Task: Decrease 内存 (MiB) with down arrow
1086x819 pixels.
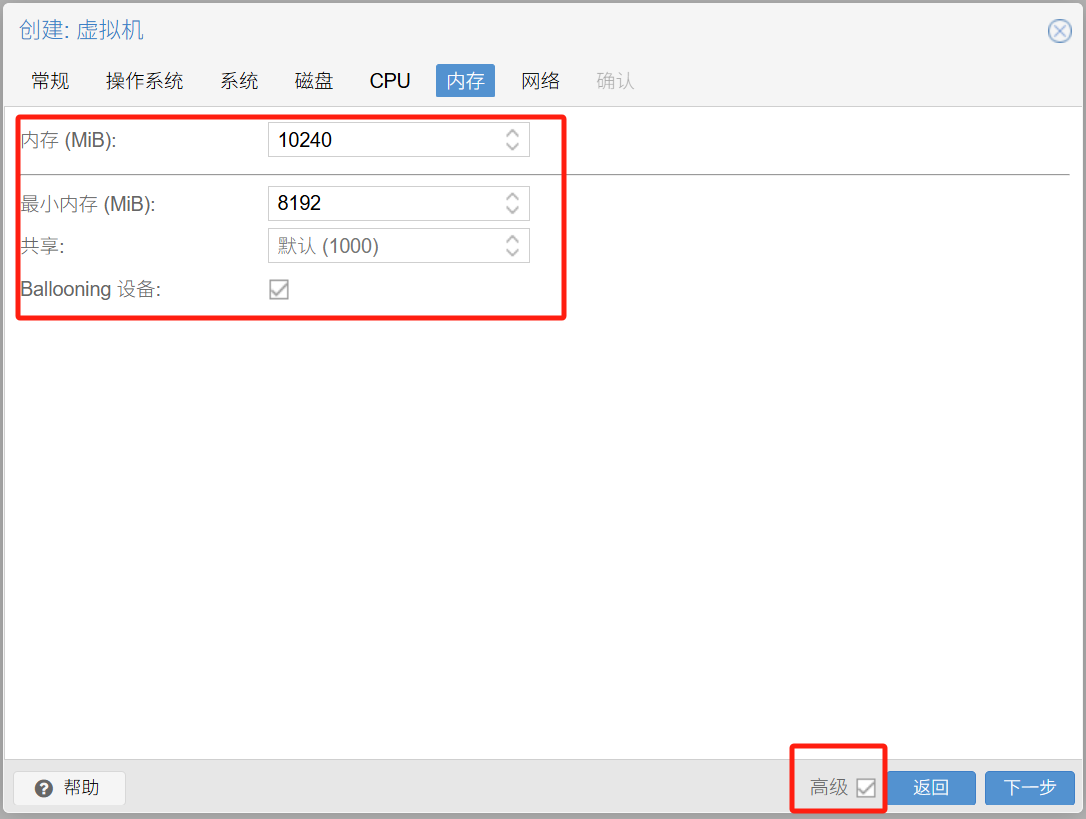Action: point(513,146)
